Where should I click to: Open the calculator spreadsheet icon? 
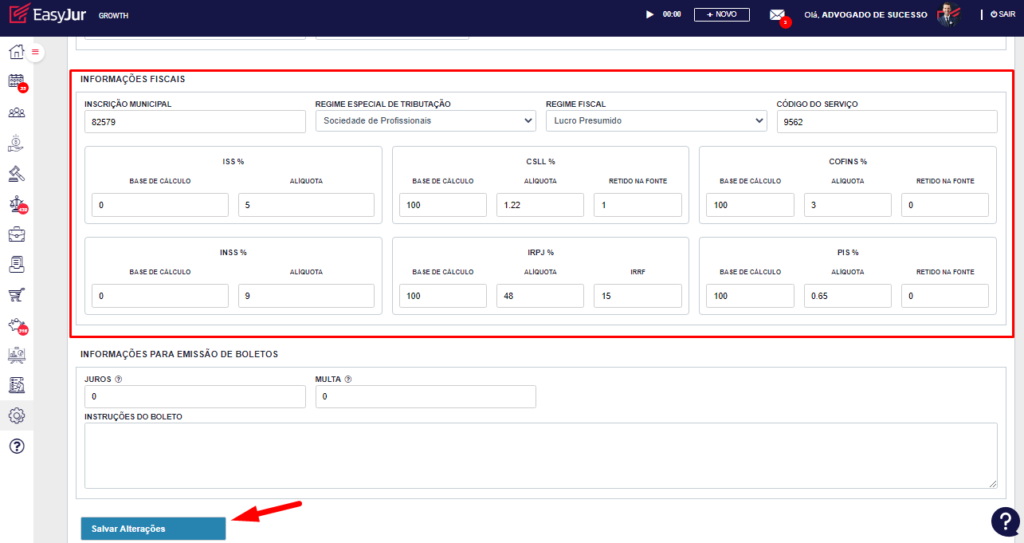click(x=16, y=386)
